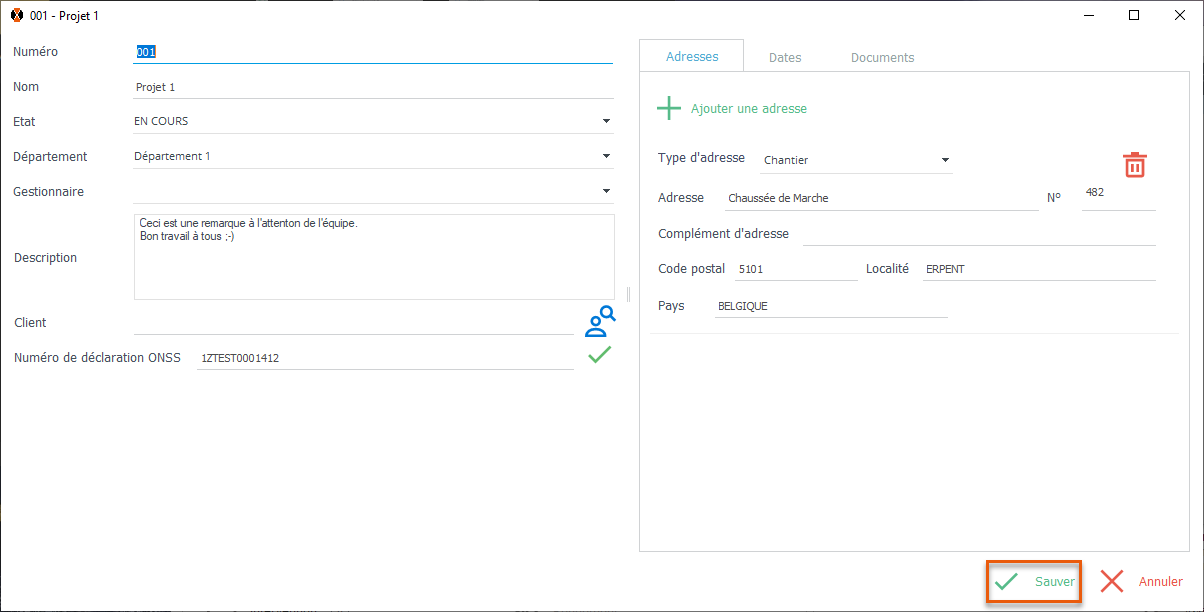
Task: Click the client search icon
Action: click(x=599, y=321)
